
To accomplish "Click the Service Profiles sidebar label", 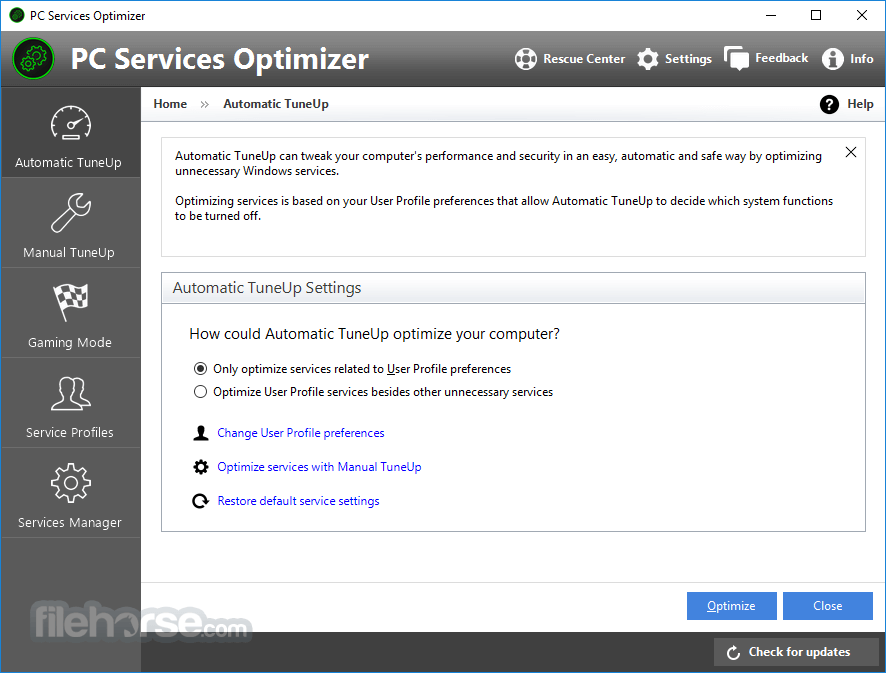I will click(x=70, y=432).
